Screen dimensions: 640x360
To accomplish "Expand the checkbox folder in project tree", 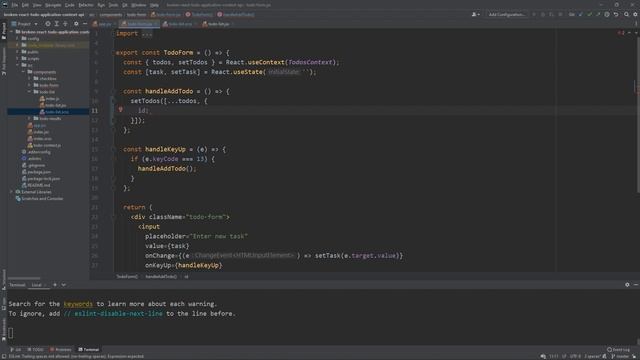I will coord(29,78).
